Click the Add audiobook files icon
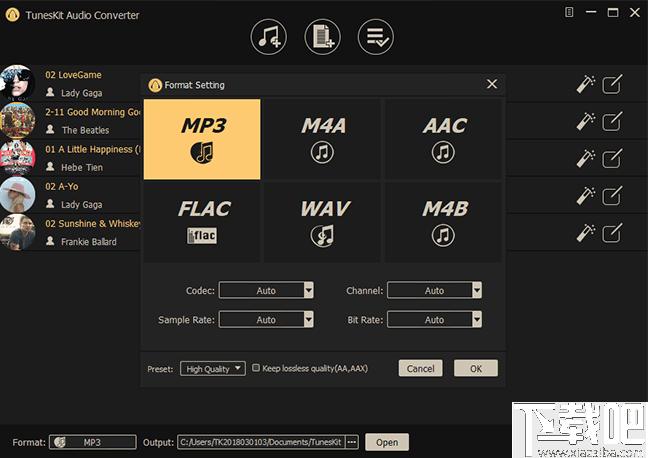The height and width of the screenshot is (458, 648). [x=322, y=37]
